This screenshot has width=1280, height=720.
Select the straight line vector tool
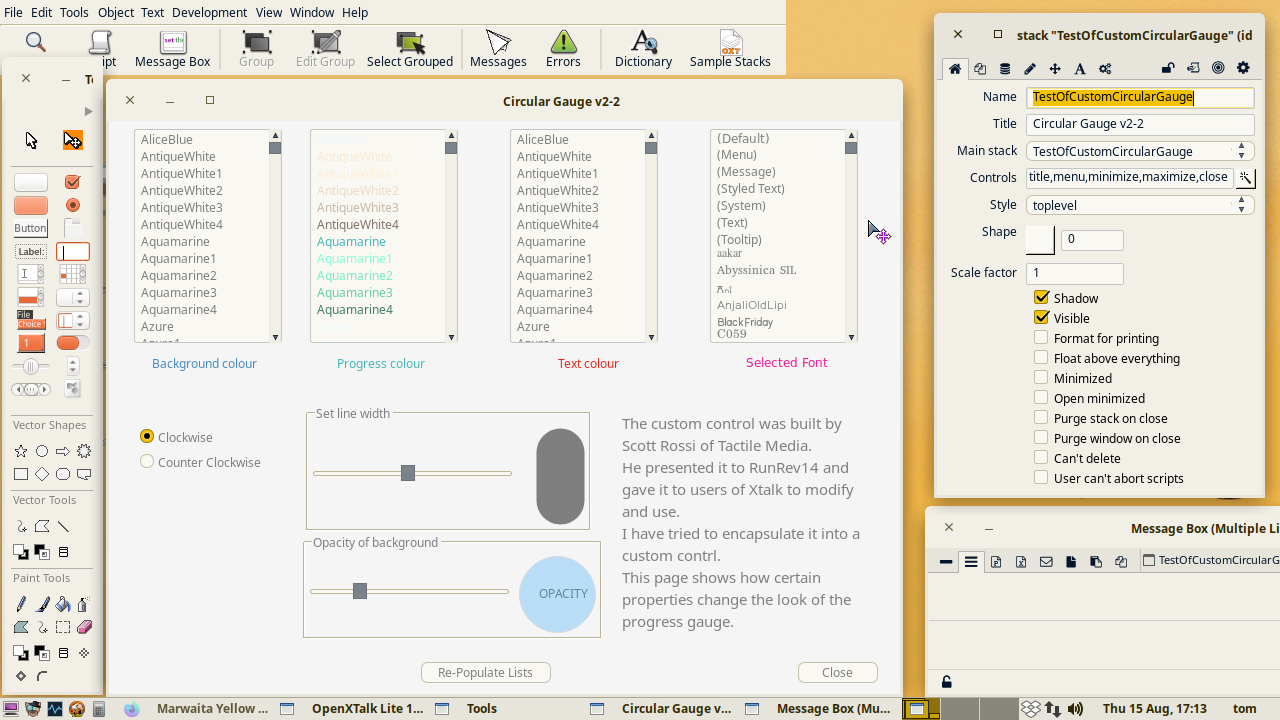[x=64, y=526]
